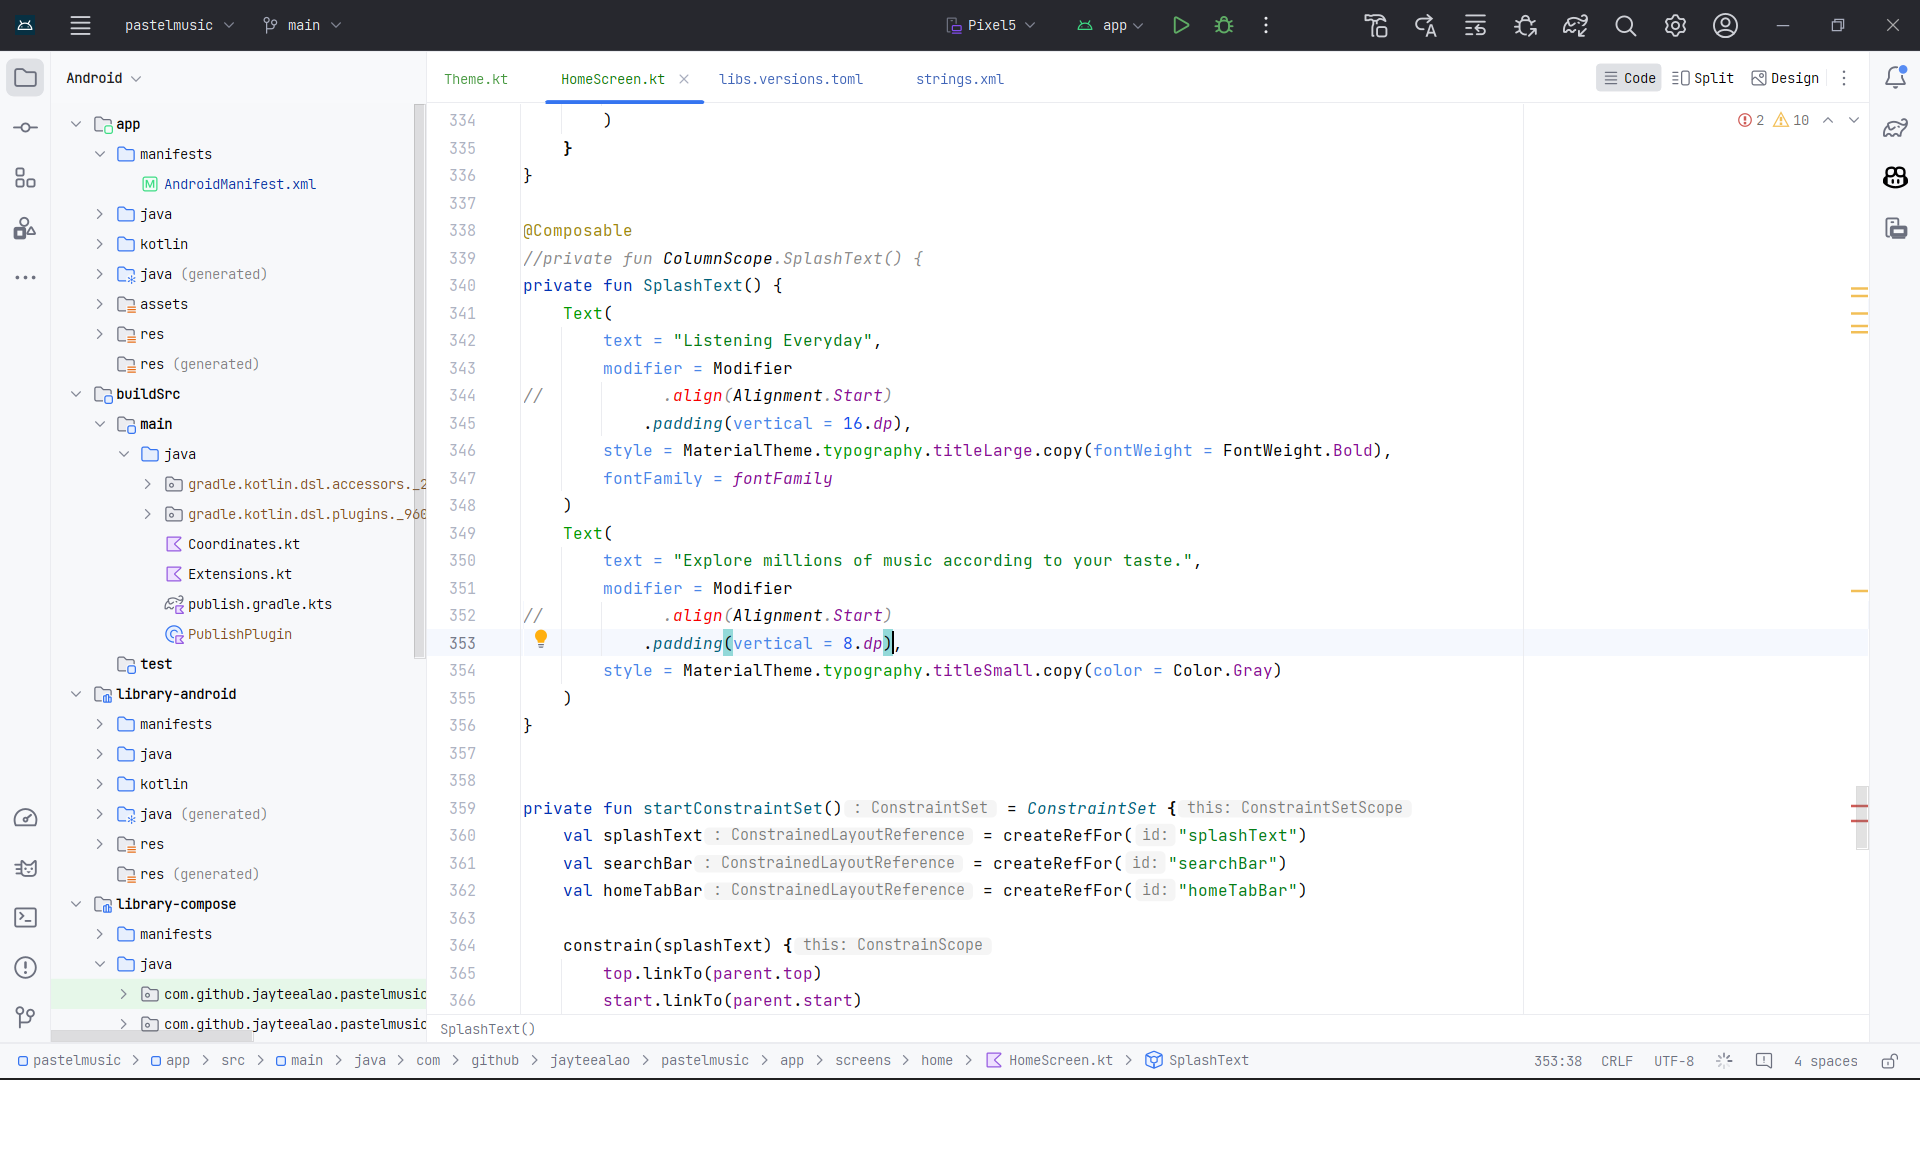Open the Notifications bell panel
Screen dimensions: 1920x1173
coord(1895,78)
